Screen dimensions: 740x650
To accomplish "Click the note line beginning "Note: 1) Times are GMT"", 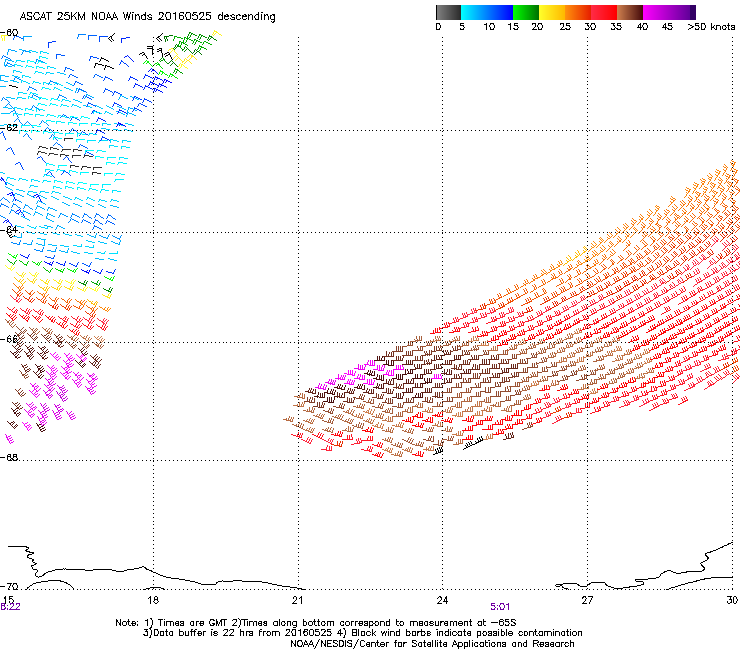I will [x=316, y=623].
